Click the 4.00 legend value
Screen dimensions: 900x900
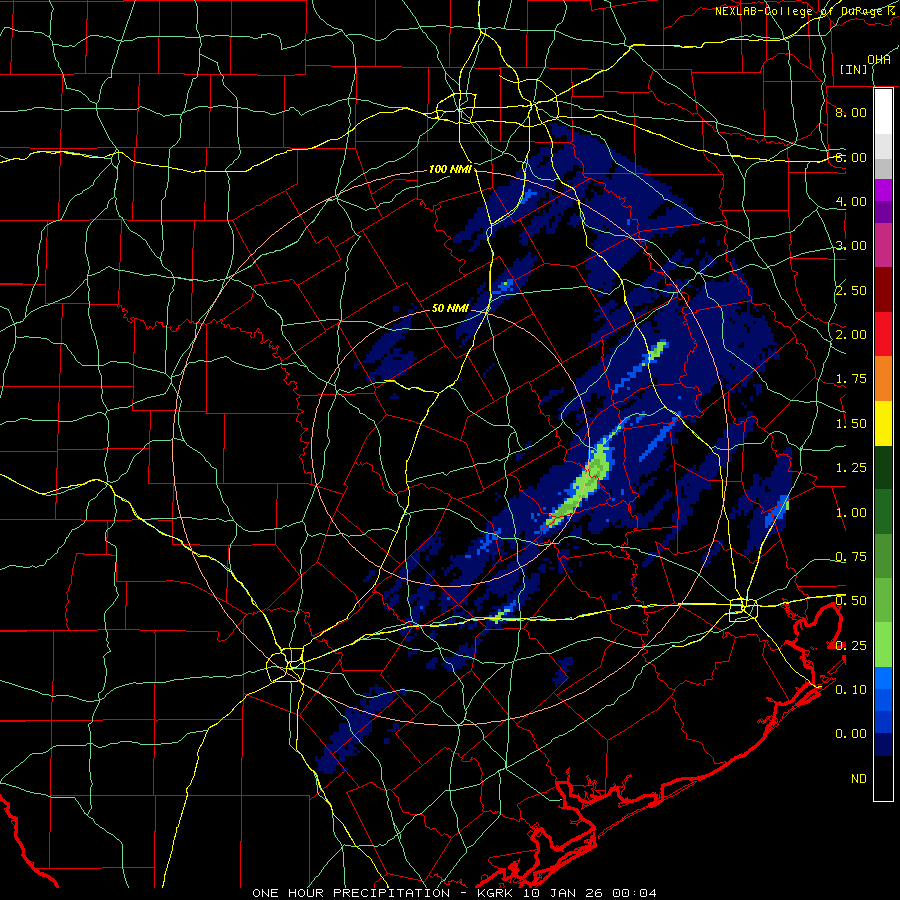tap(851, 201)
